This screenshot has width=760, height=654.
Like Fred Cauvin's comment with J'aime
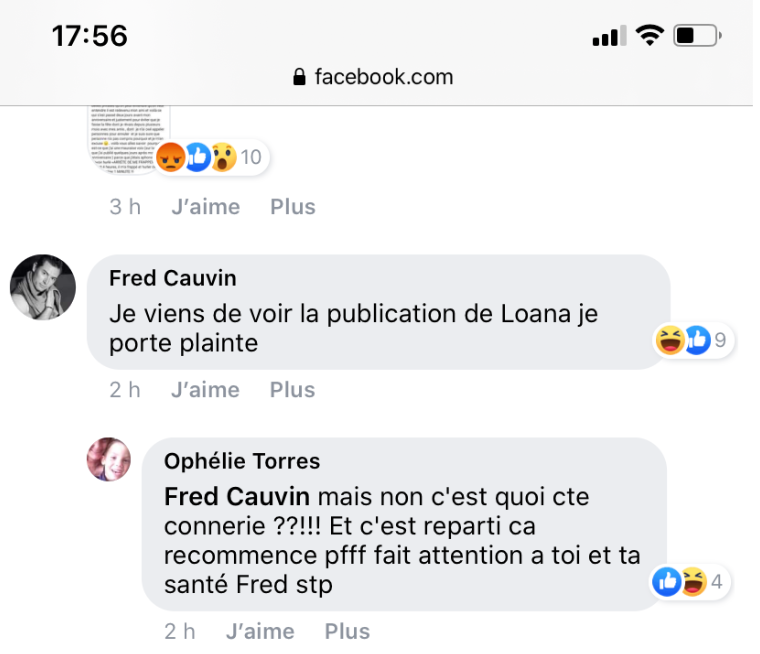(206, 390)
